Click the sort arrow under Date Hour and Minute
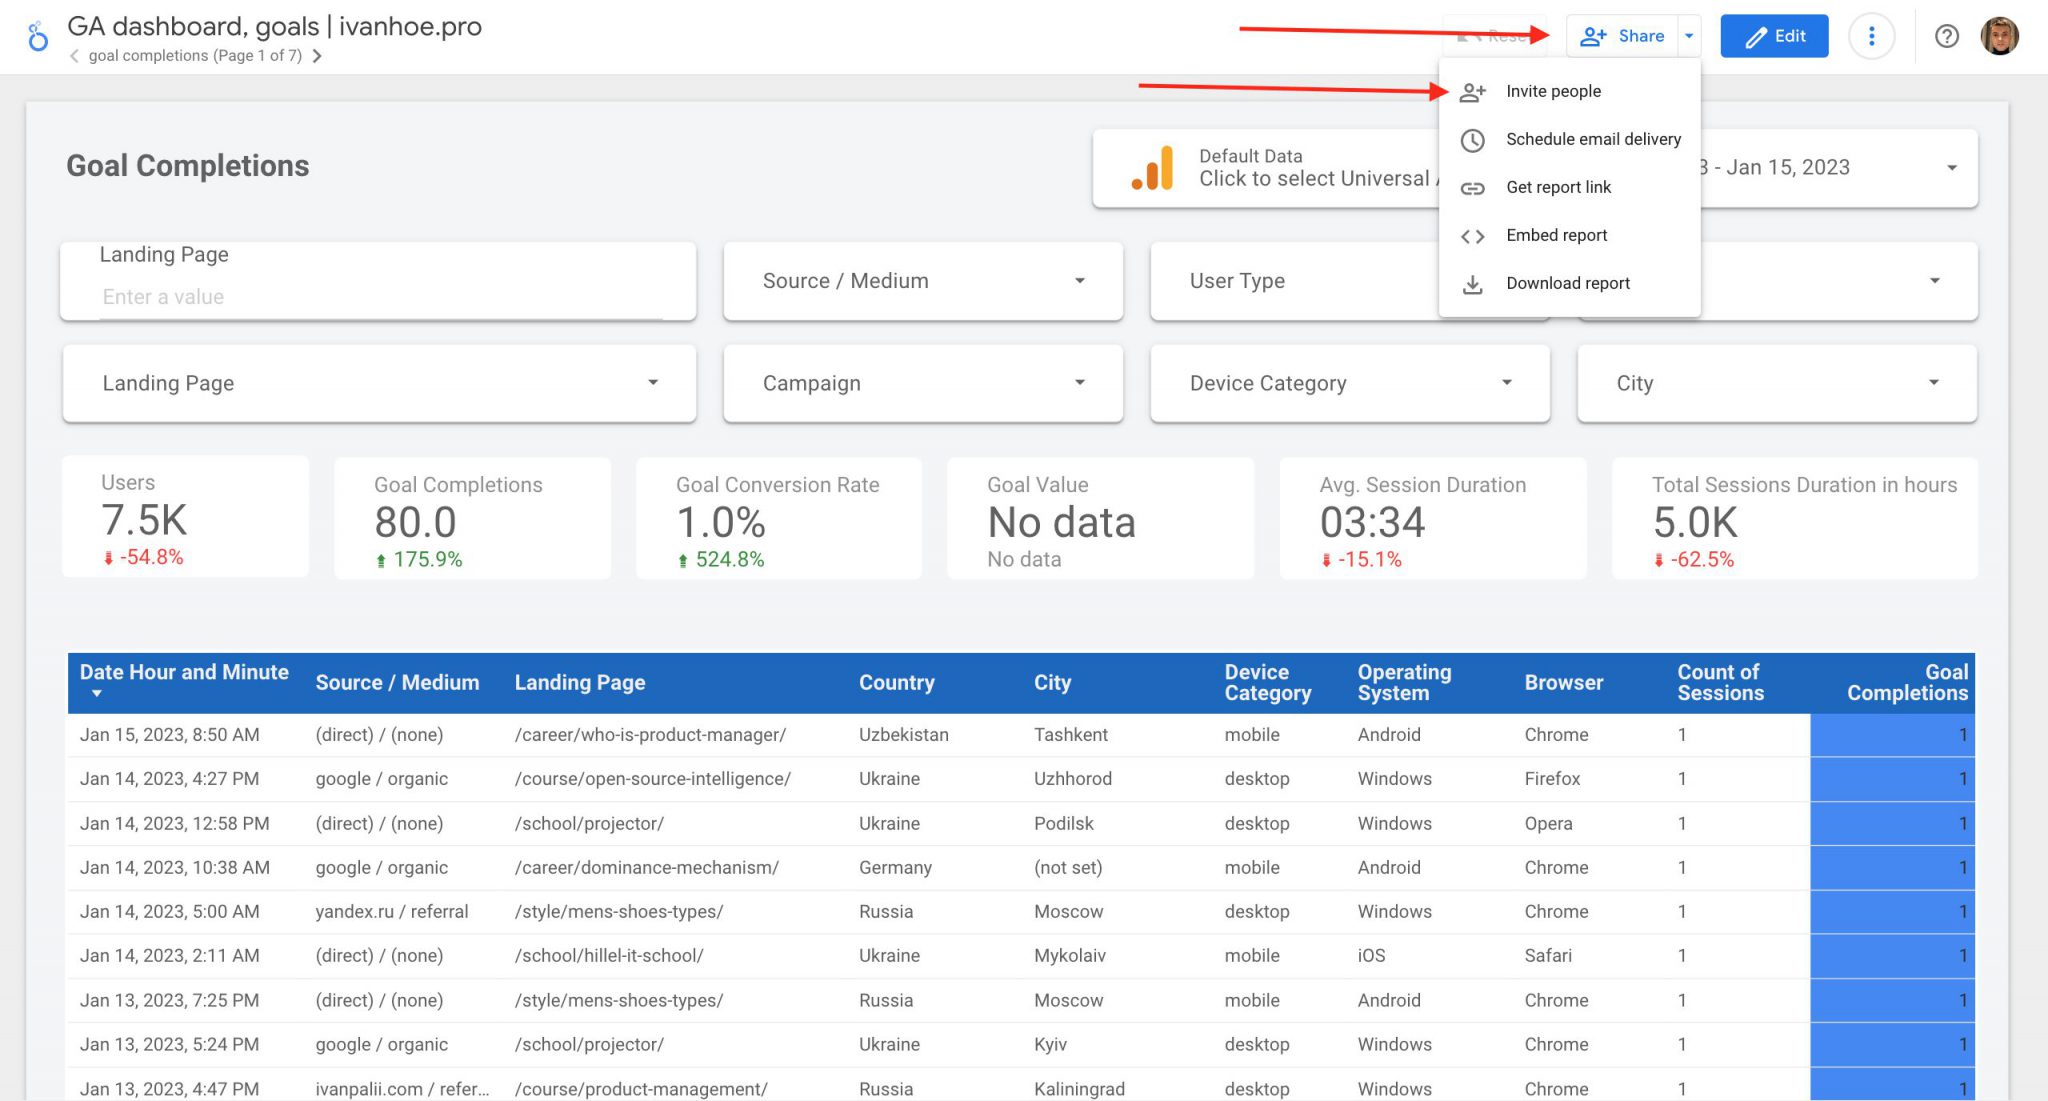The image size is (2048, 1101). [97, 694]
